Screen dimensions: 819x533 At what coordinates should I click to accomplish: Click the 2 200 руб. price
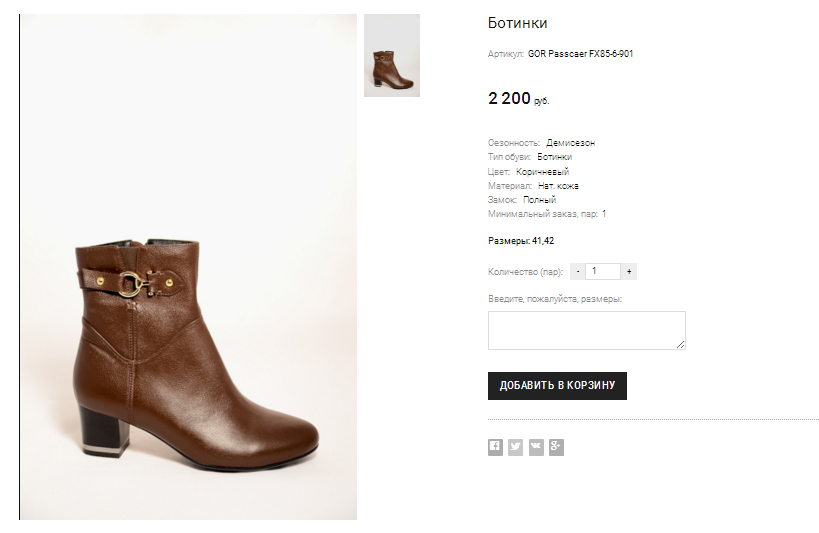518,99
